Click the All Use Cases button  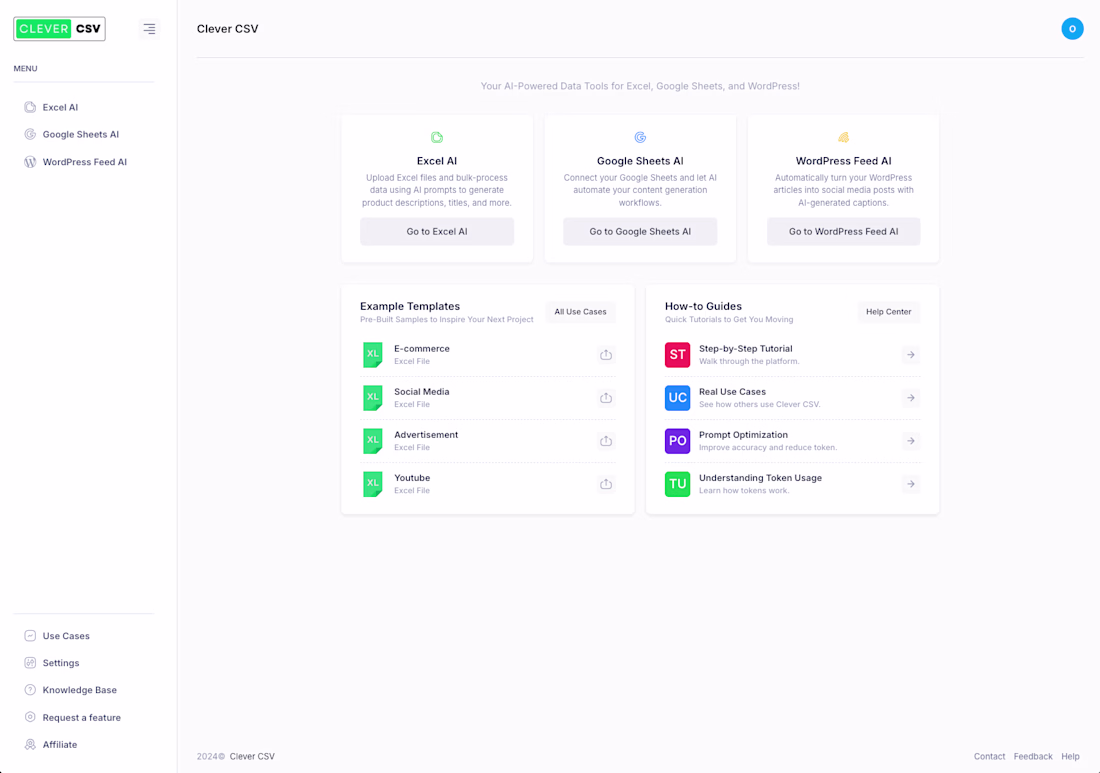click(x=580, y=312)
